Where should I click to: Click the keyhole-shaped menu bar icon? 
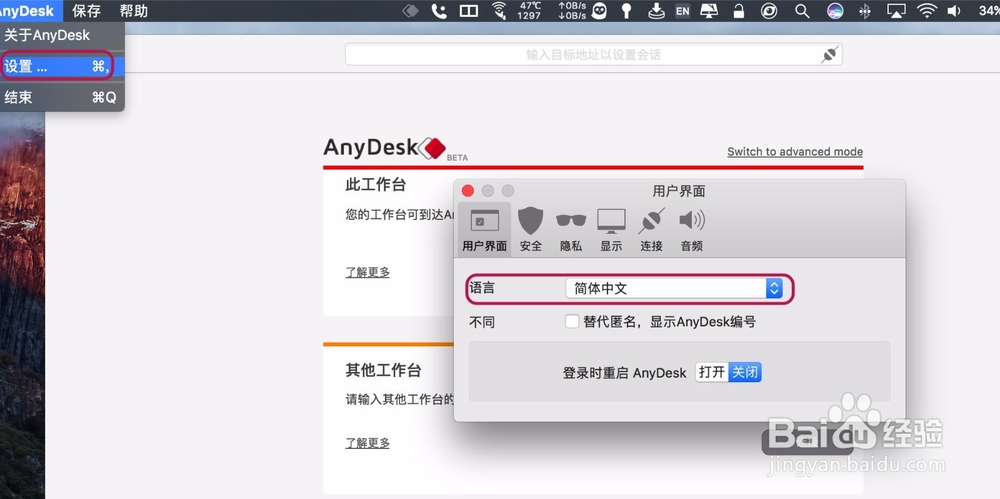[627, 11]
